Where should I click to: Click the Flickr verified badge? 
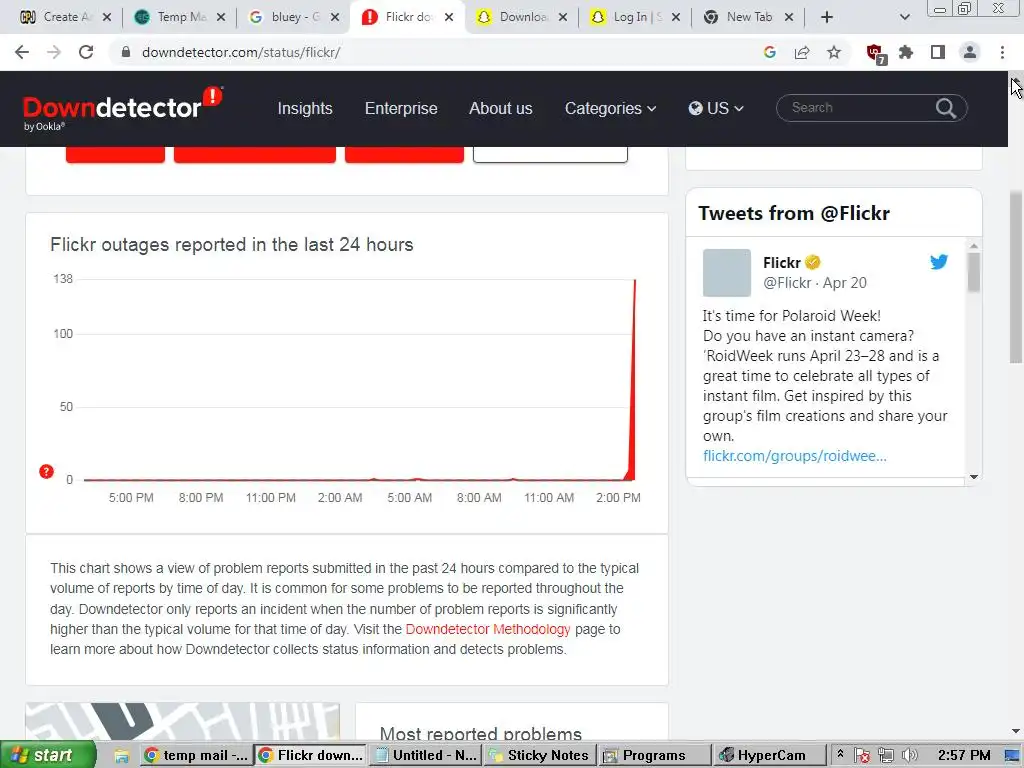[812, 263]
